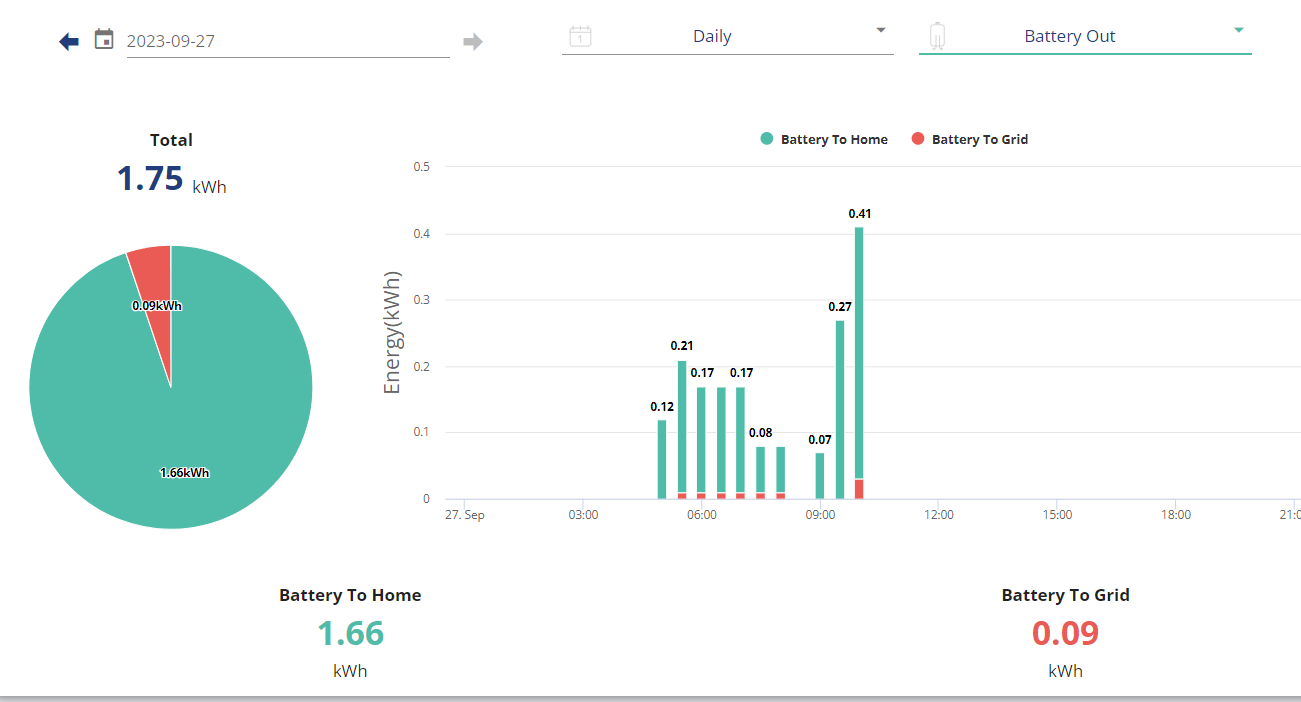Go to next day with right arrow
Image resolution: width=1301 pixels, height=702 pixels.
tap(473, 42)
